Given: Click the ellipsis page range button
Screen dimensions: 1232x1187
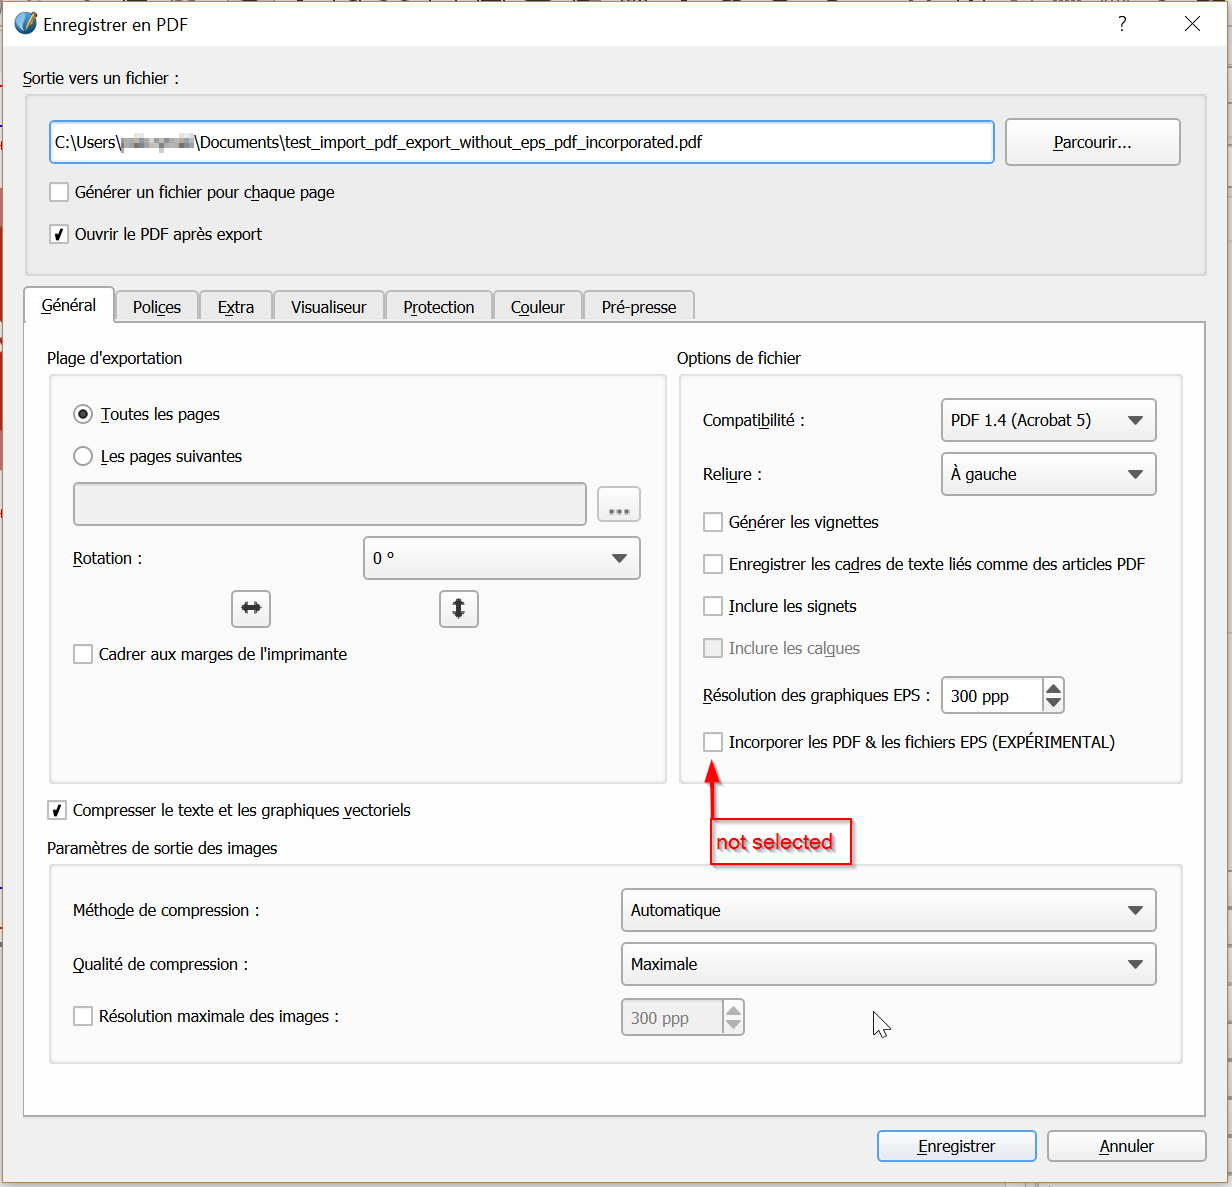Looking at the screenshot, I should pos(618,504).
